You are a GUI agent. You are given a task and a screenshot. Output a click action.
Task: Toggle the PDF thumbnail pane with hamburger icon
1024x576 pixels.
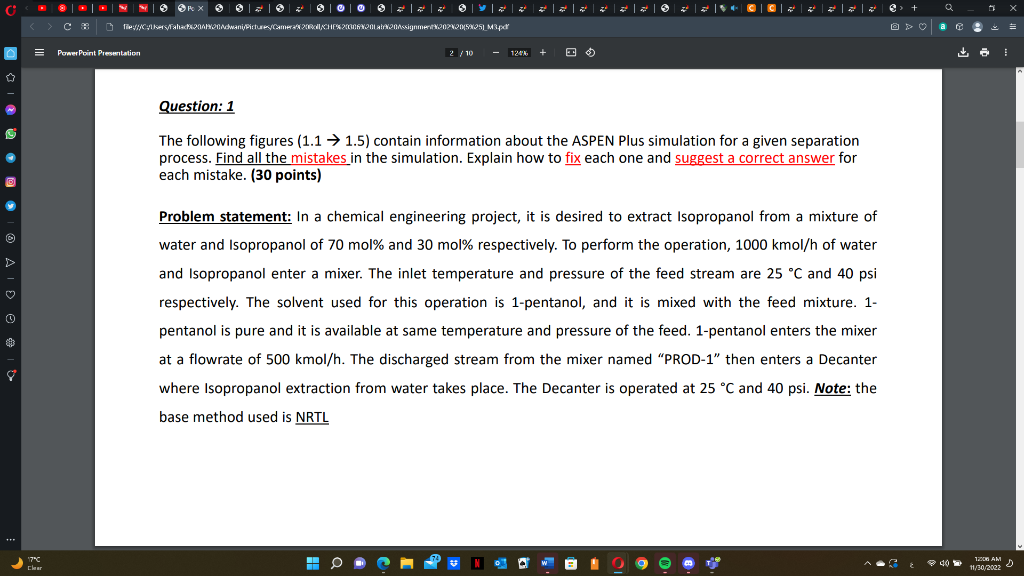pyautogui.click(x=38, y=52)
